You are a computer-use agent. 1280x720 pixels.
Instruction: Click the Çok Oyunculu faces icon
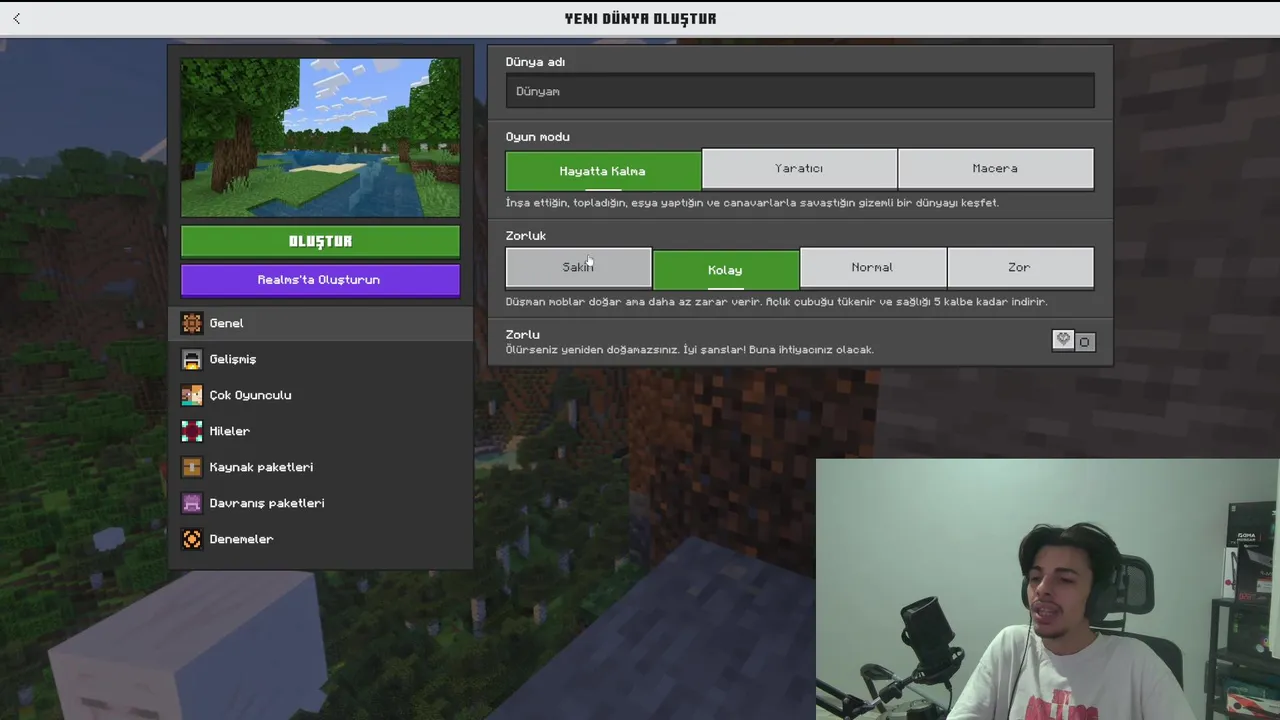[x=192, y=395]
